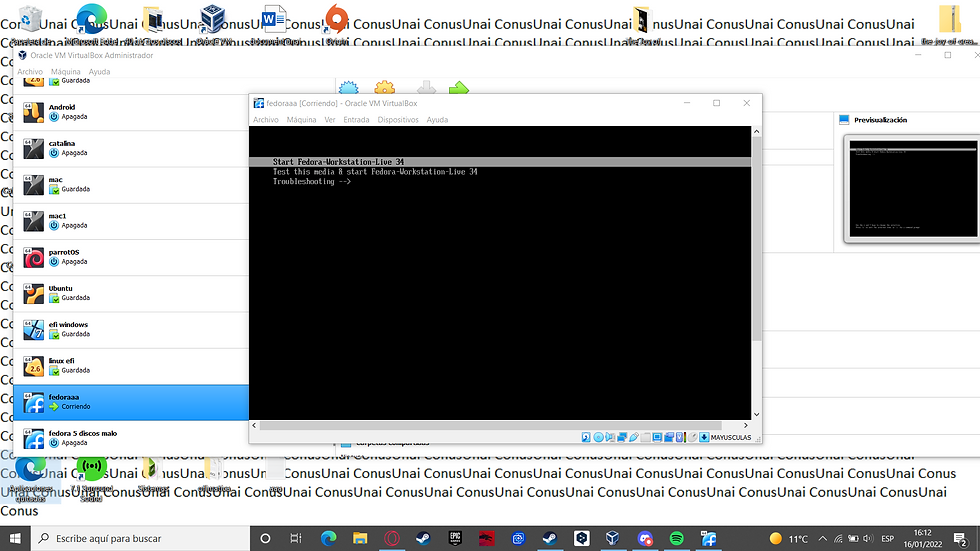Viewport: 980px width, 551px height.
Task: Open the Ver menu in VM window
Action: [x=330, y=120]
